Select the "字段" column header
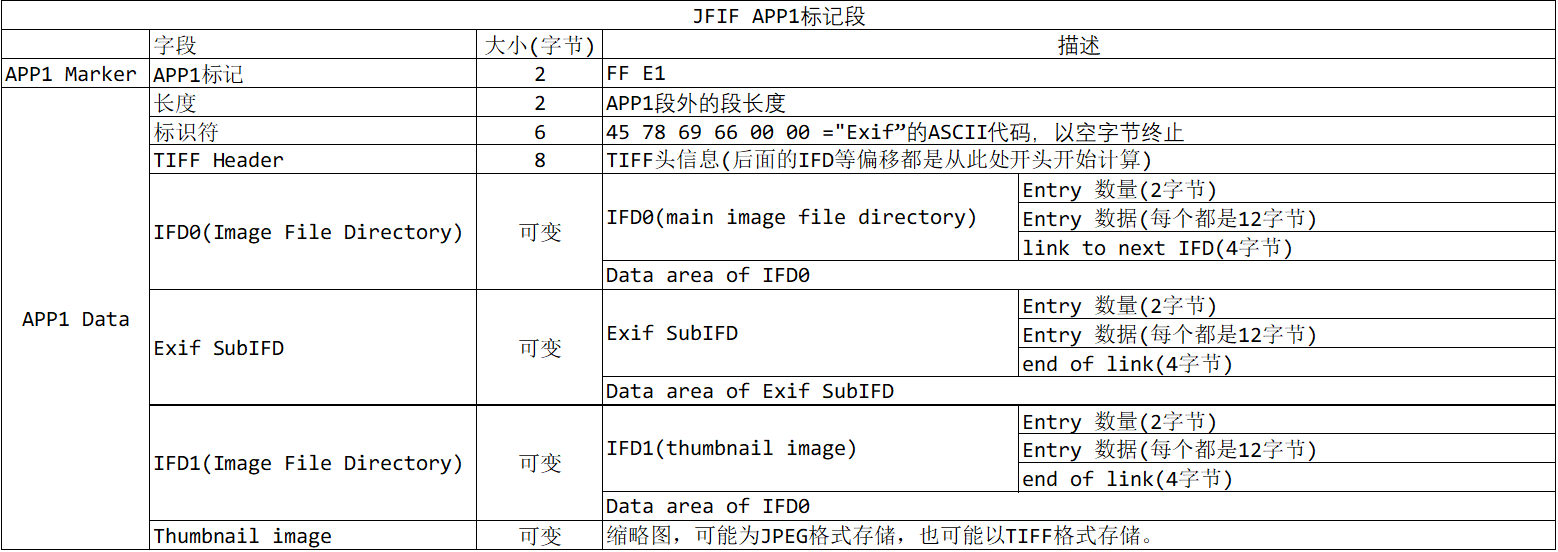 pyautogui.click(x=175, y=45)
